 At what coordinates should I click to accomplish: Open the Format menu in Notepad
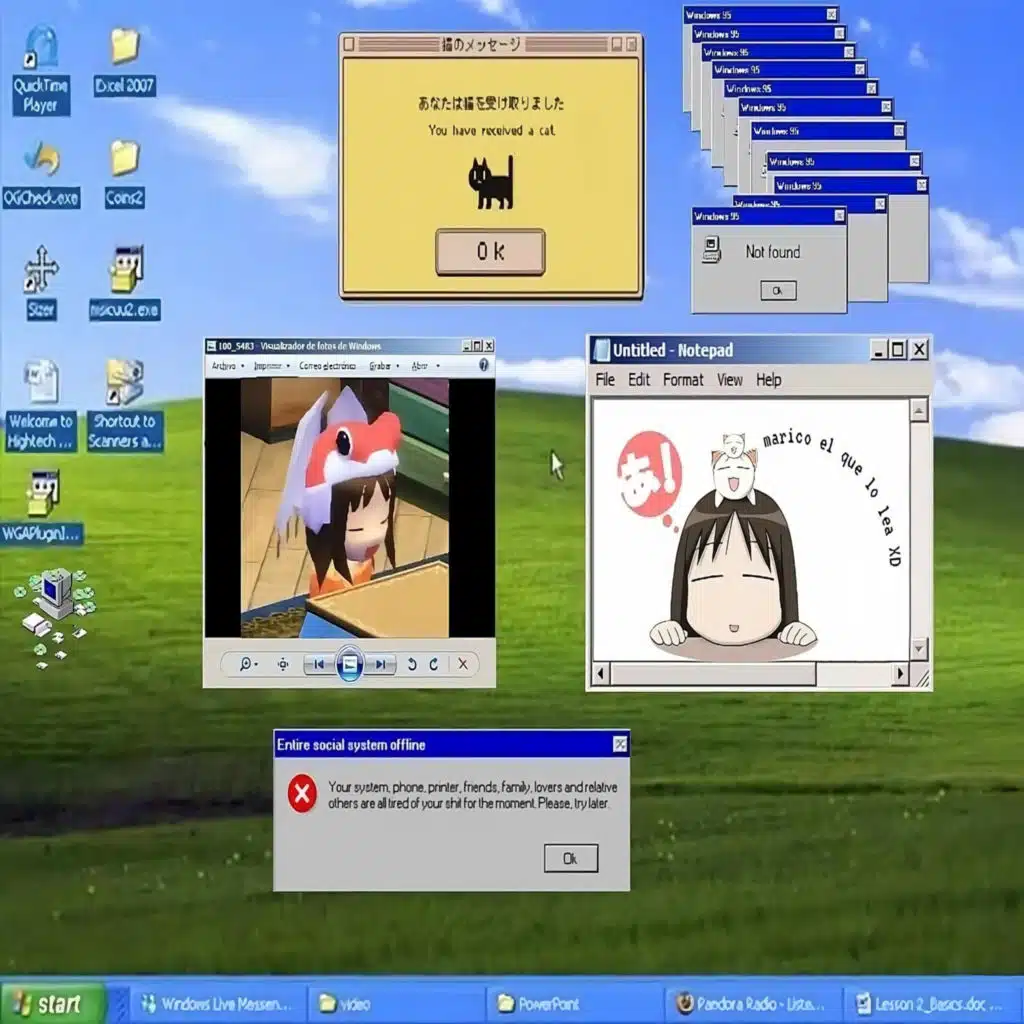click(683, 380)
